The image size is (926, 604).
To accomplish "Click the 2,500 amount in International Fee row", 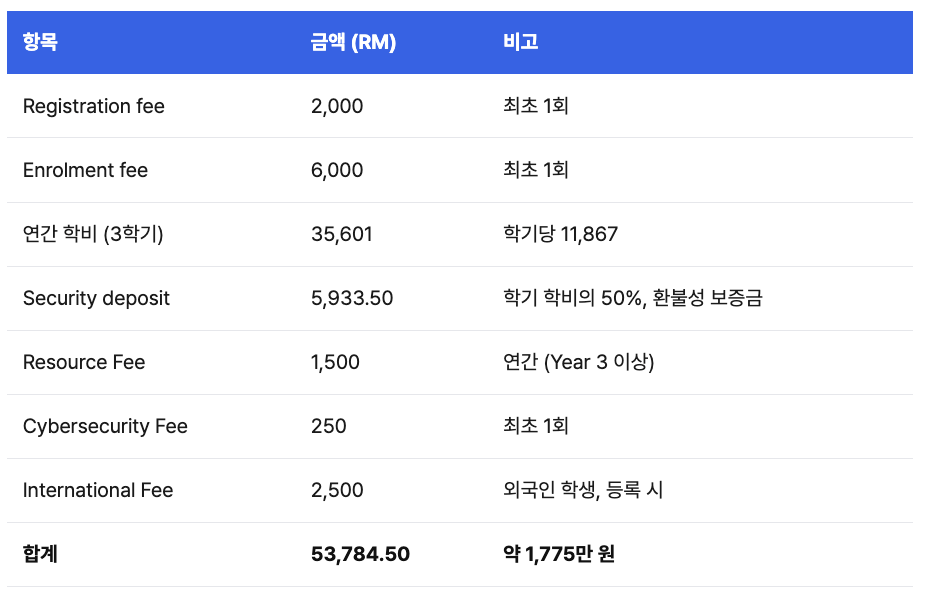I will (x=337, y=490).
